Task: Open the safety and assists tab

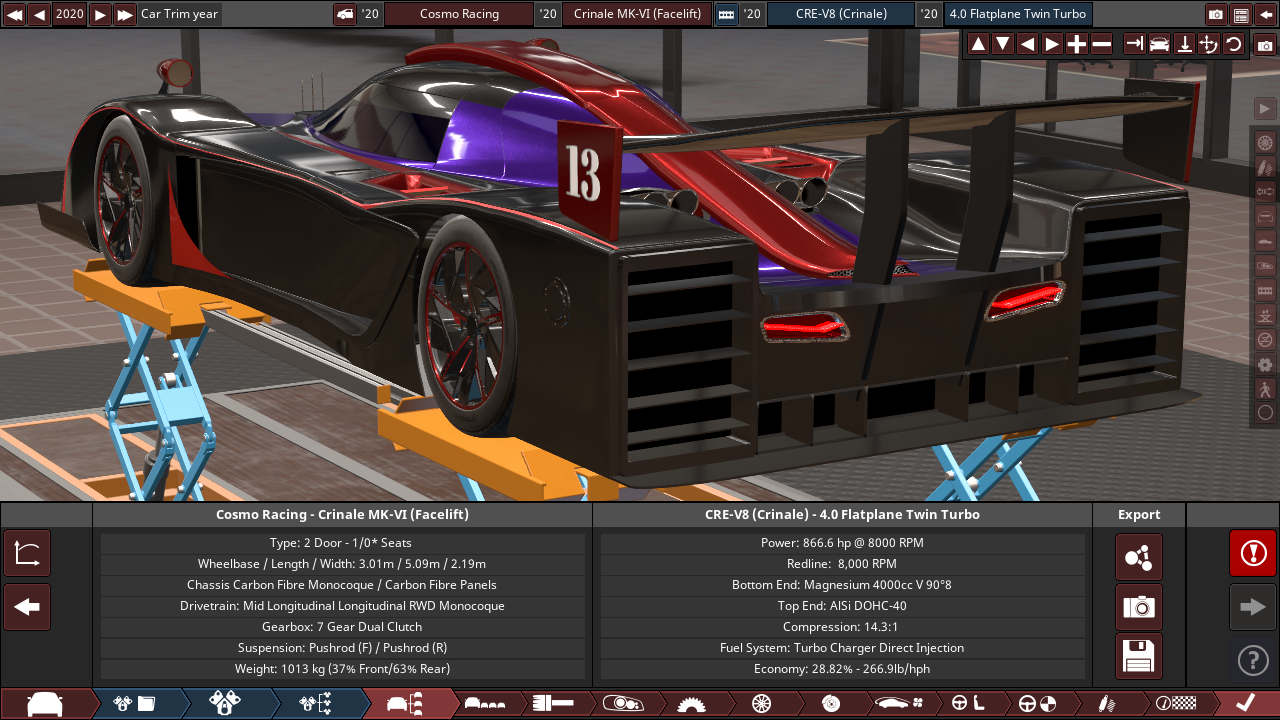Action: [1037, 703]
